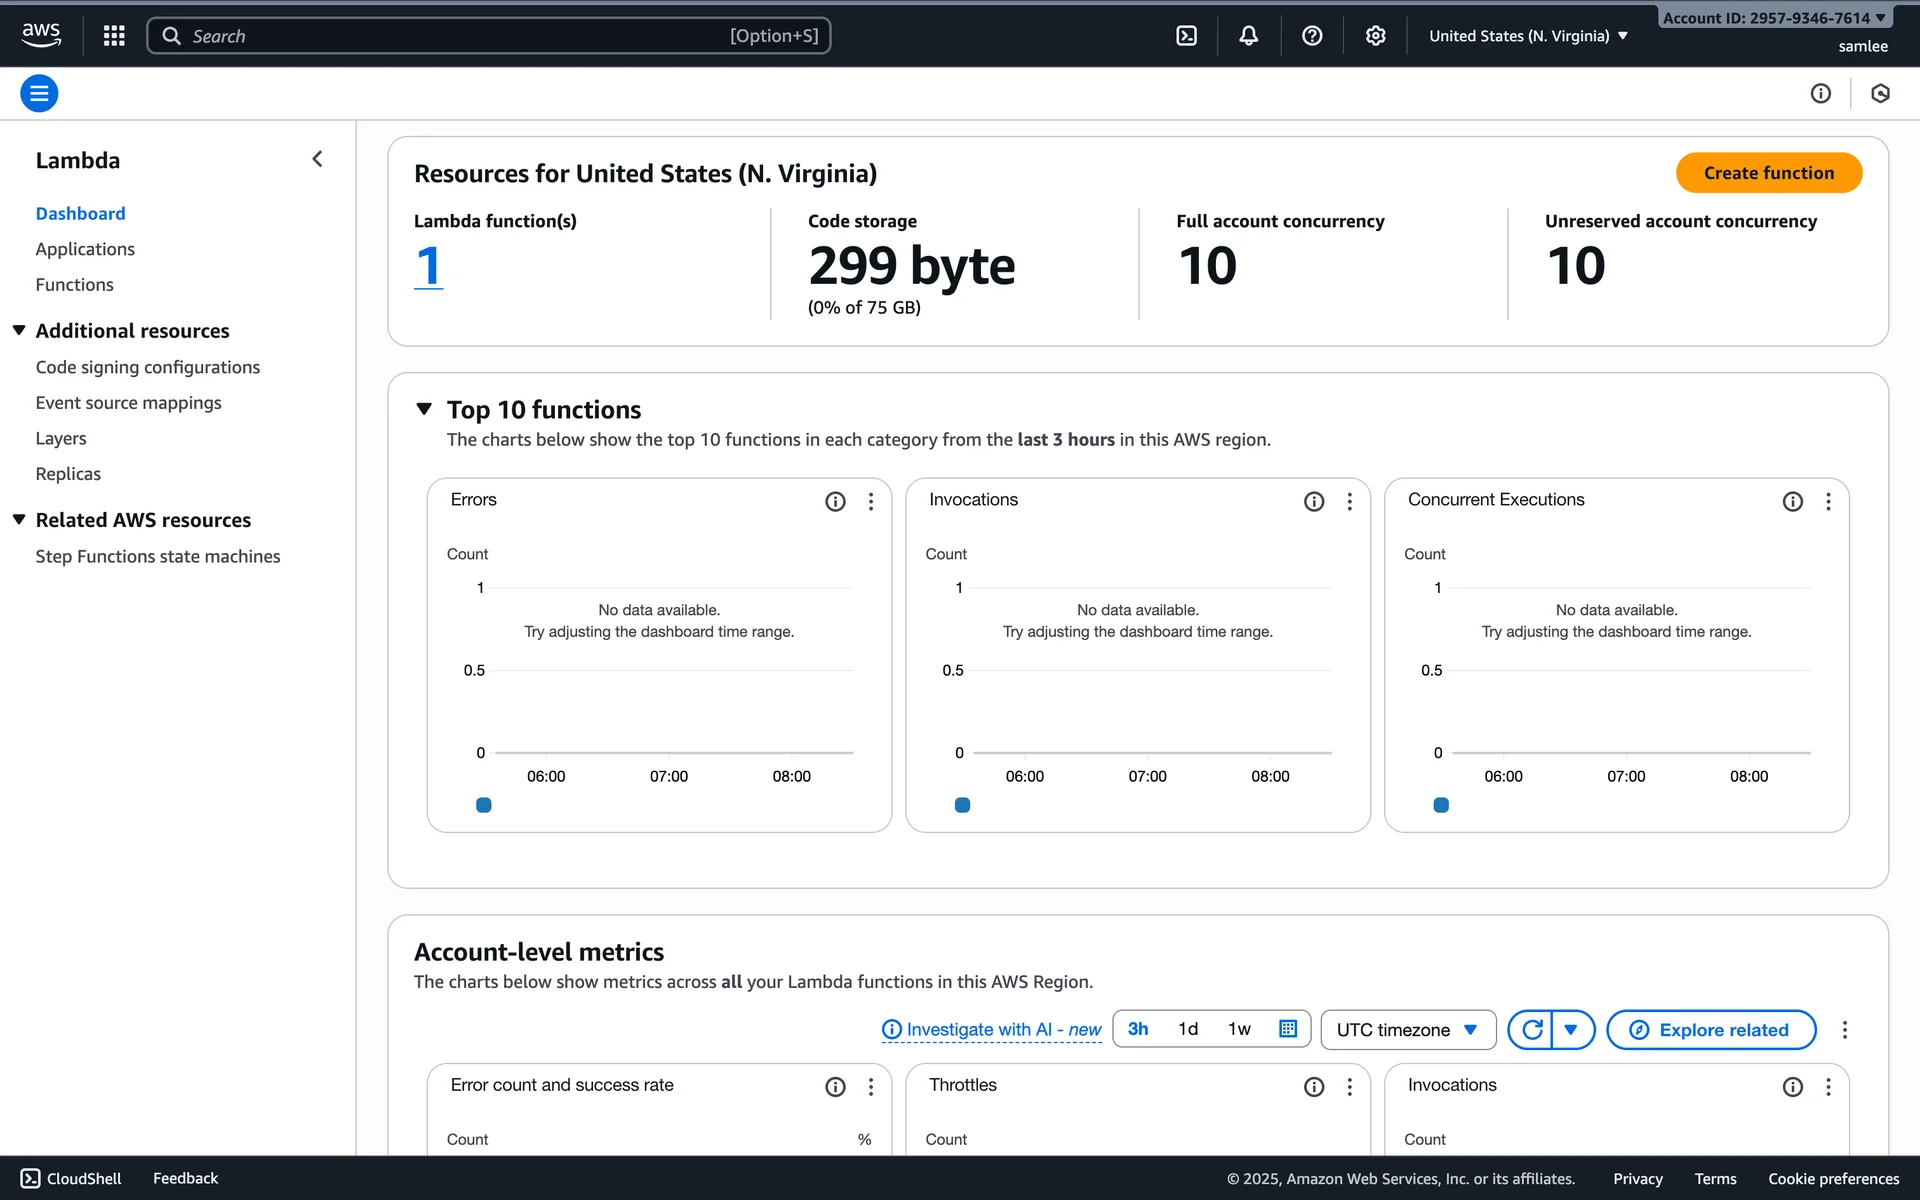Open Layers in the sidebar
This screenshot has height=1200, width=1920.
(61, 438)
